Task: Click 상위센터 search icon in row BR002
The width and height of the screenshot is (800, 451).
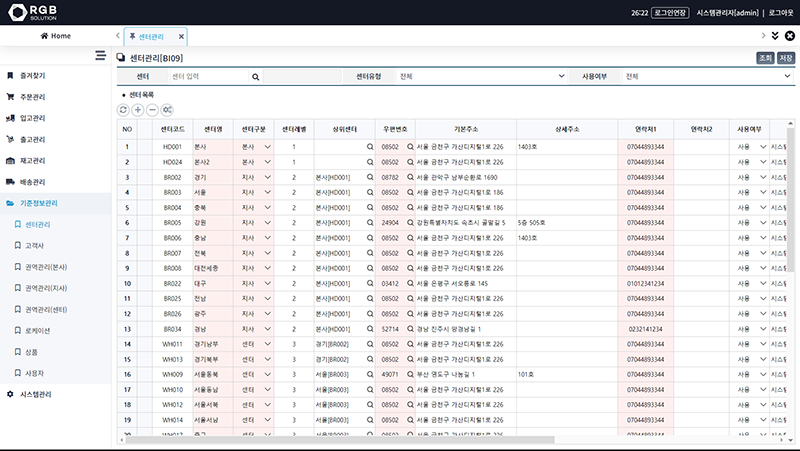Action: point(370,178)
